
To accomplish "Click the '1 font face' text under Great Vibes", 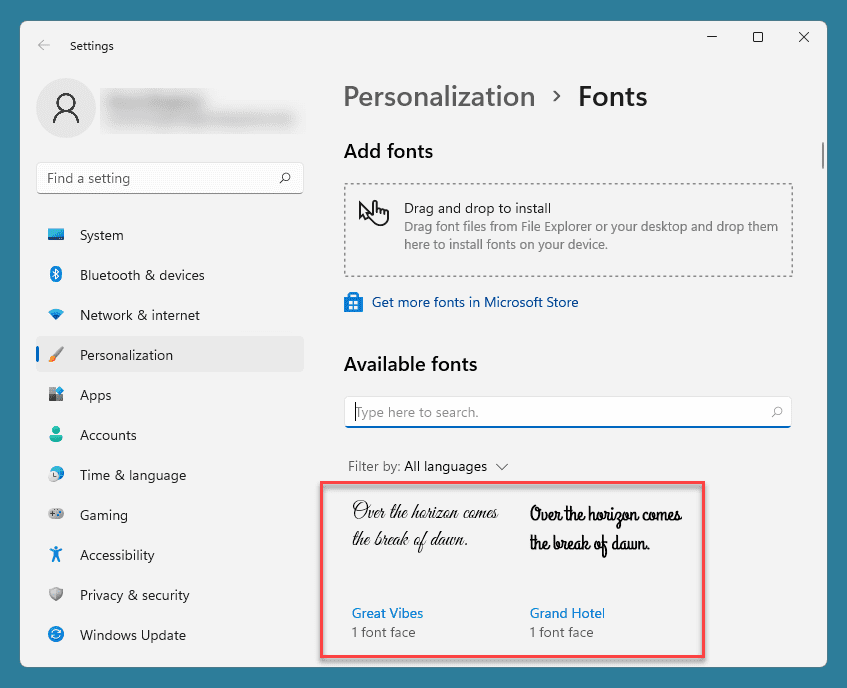I will (384, 632).
